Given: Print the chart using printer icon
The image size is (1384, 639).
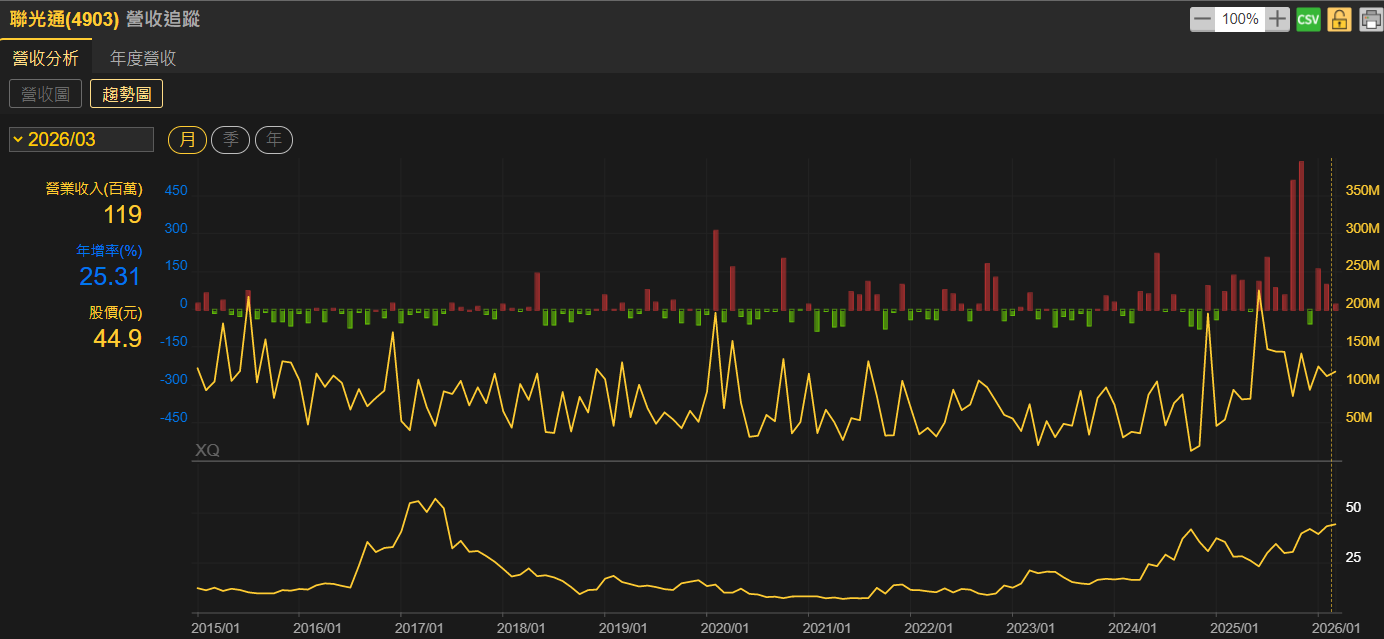Looking at the screenshot, I should [x=1369, y=19].
